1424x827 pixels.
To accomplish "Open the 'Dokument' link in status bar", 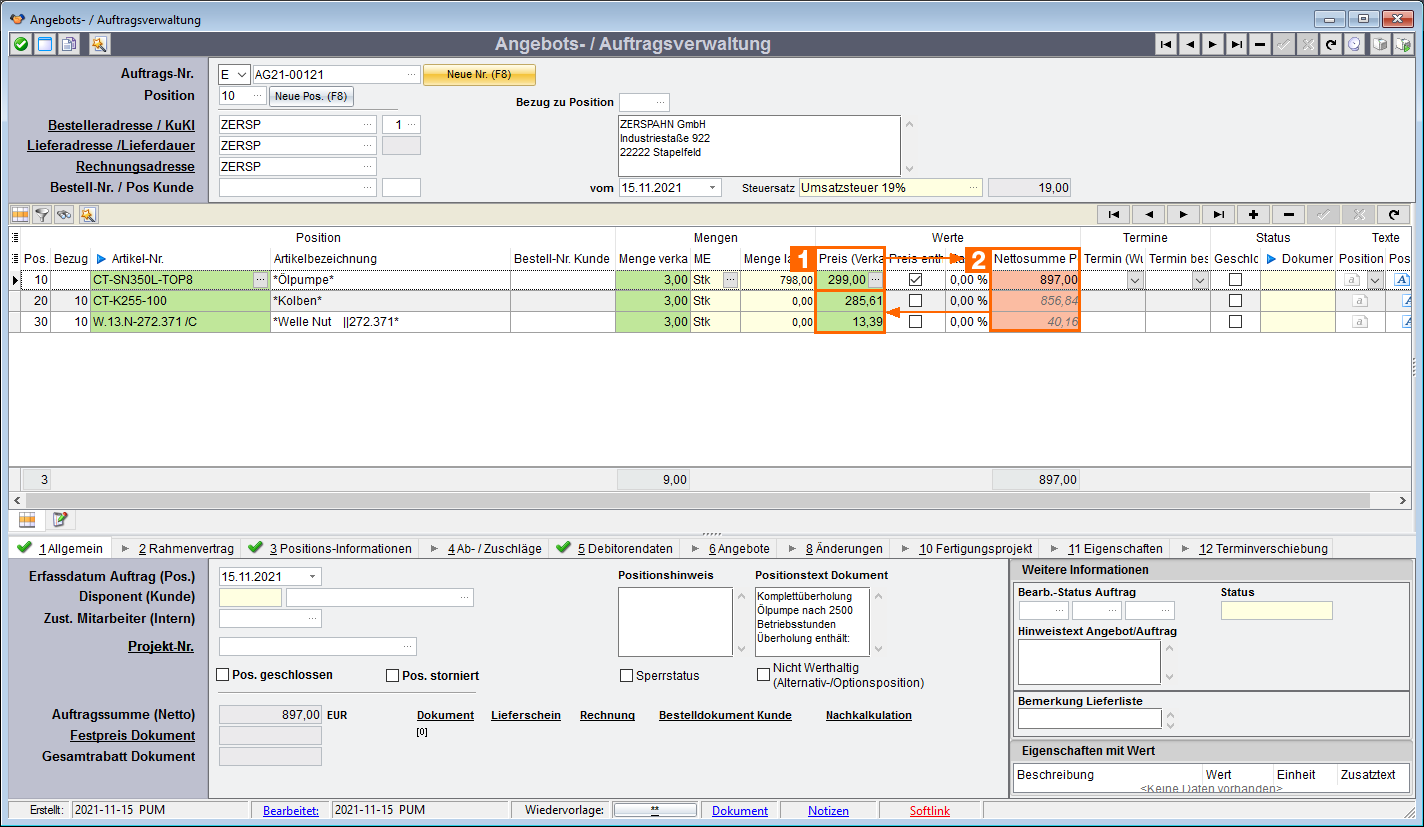I will [x=740, y=811].
